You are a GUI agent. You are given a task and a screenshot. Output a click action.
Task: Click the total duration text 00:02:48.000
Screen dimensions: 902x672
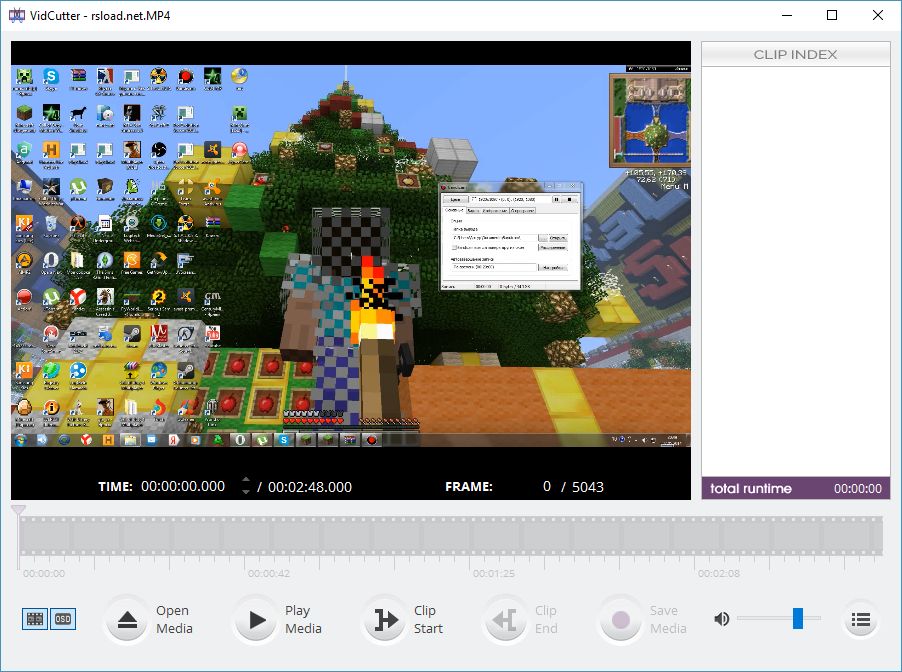click(x=310, y=487)
